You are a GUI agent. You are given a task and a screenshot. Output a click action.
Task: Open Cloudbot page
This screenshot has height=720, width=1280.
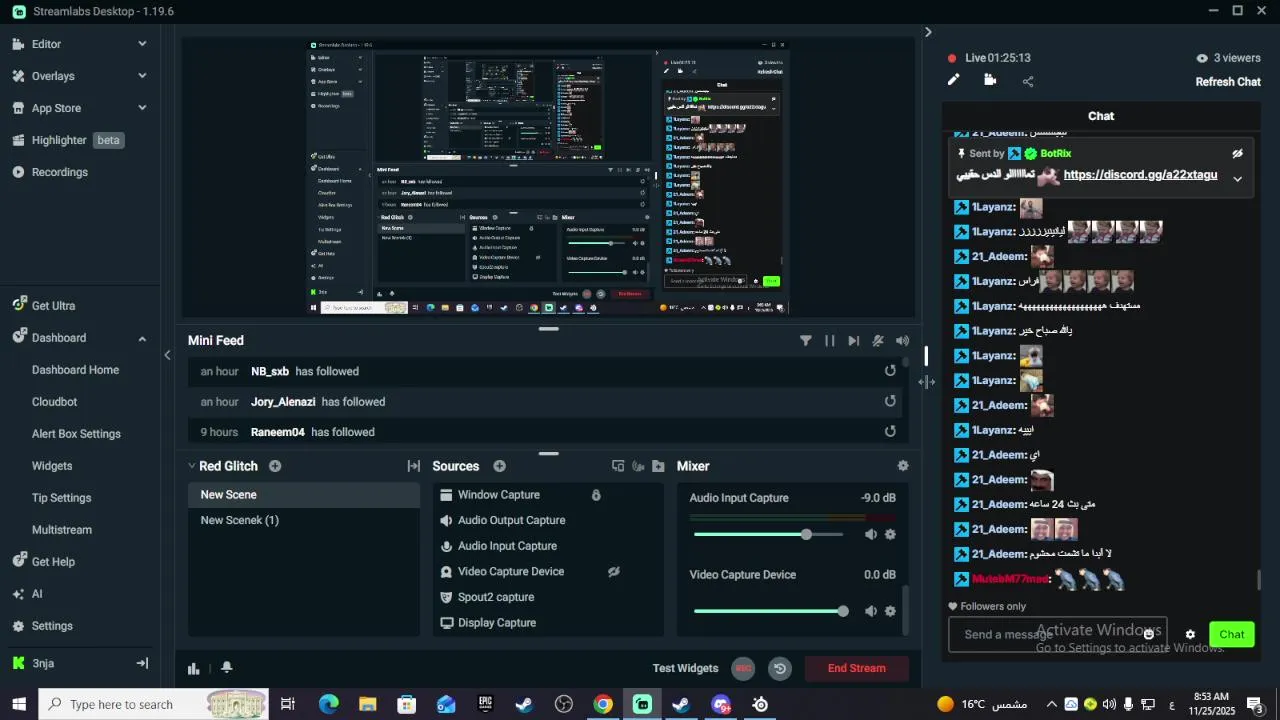click(54, 402)
